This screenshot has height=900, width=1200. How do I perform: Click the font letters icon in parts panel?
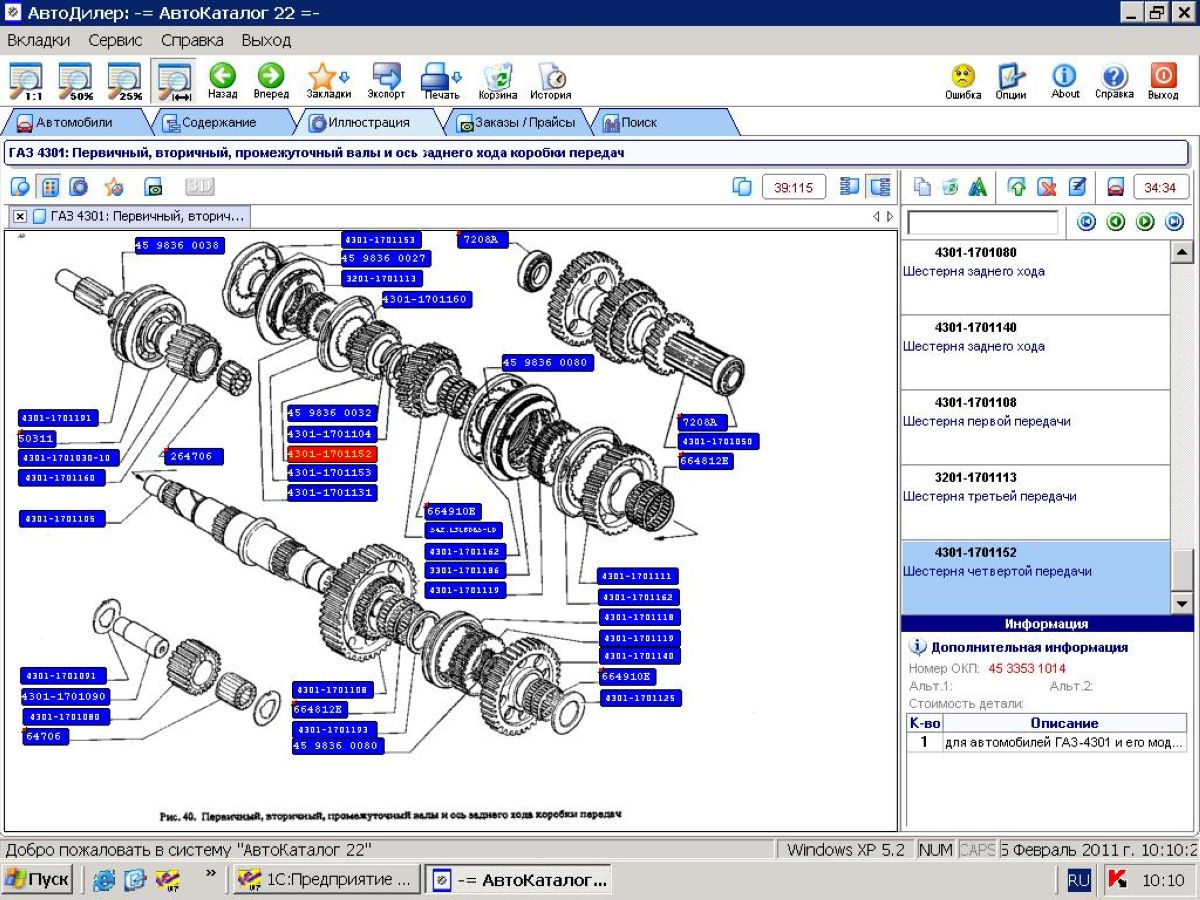coord(978,186)
